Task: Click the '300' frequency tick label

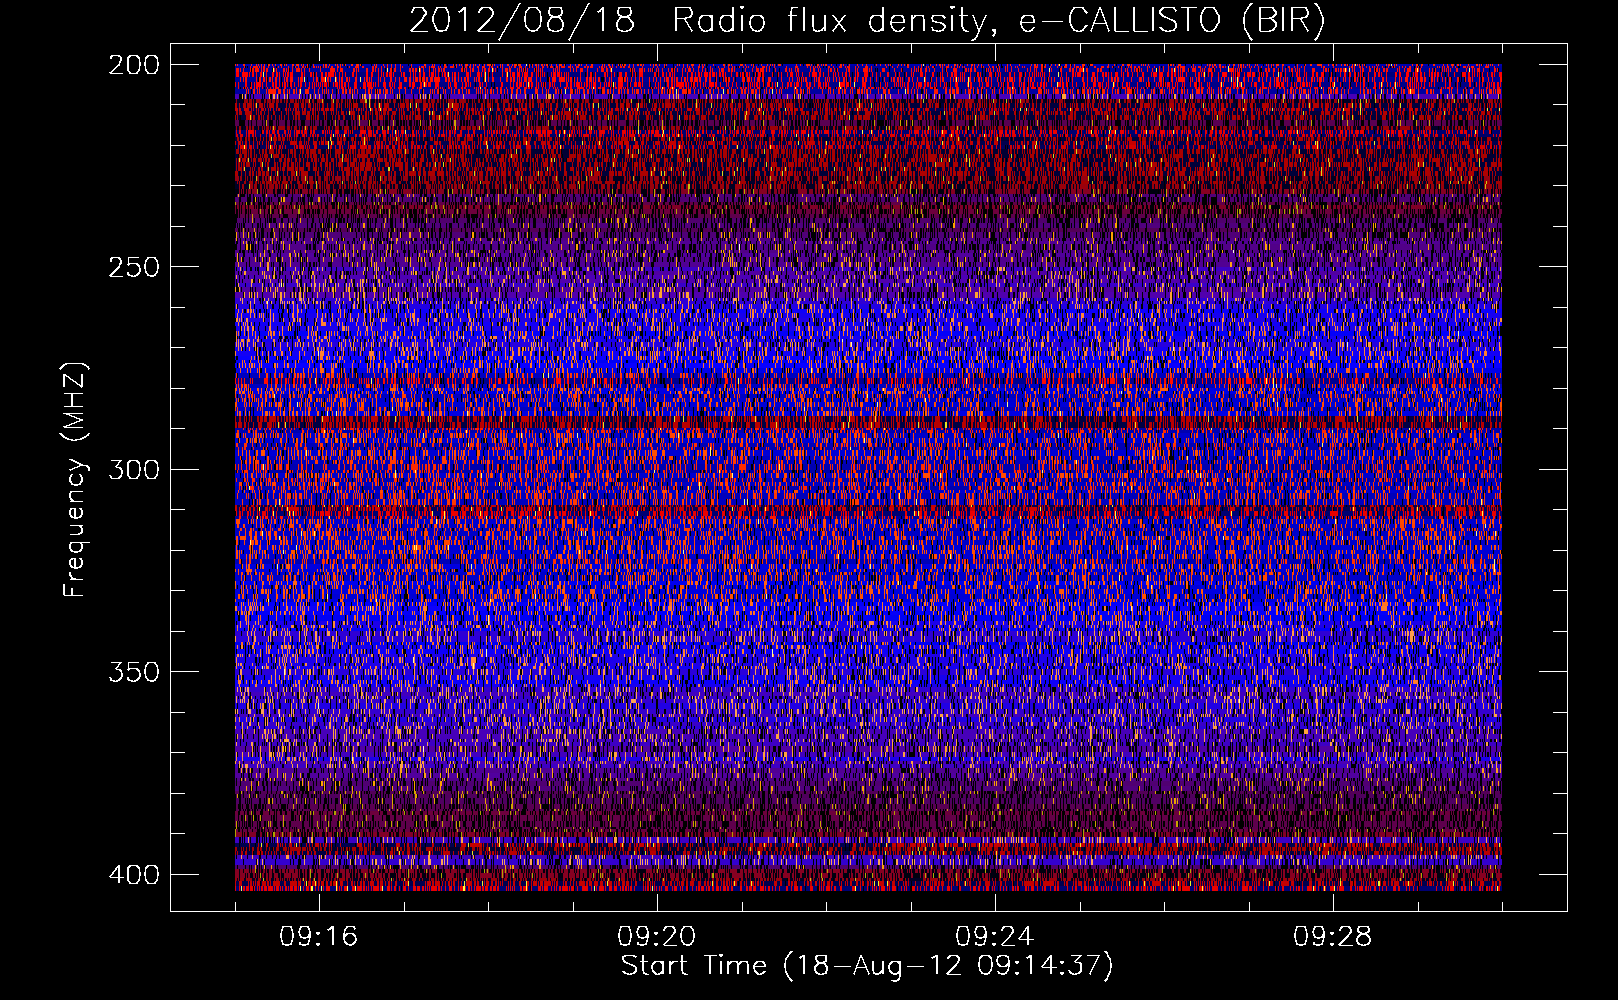Action: click(x=133, y=469)
